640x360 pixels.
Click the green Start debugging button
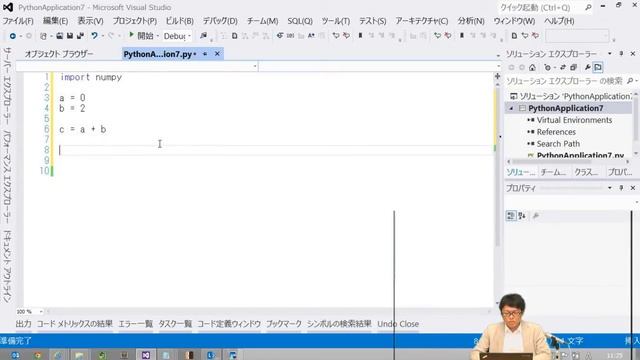141,36
